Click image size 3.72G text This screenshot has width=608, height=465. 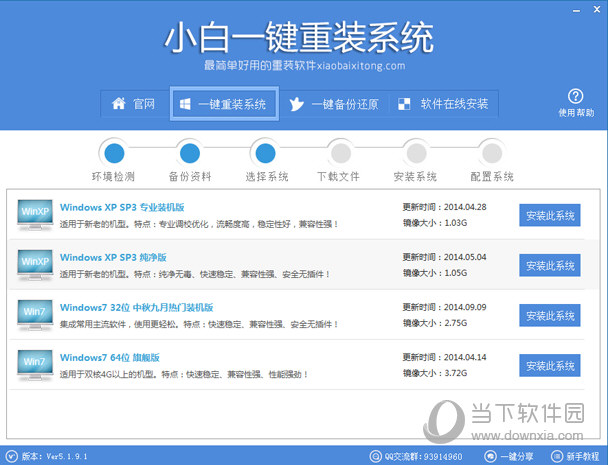456,373
